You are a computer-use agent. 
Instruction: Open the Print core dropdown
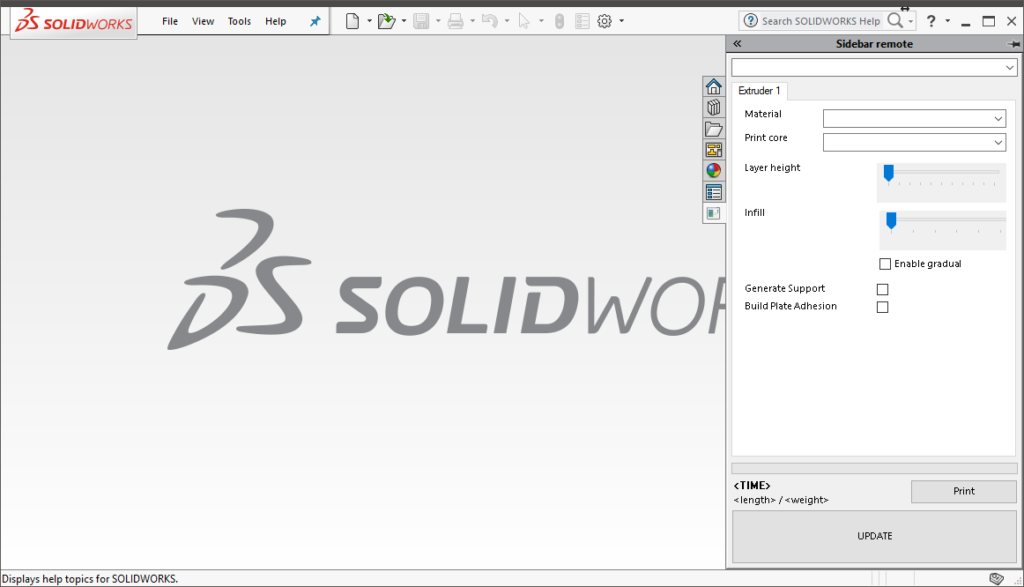point(914,142)
